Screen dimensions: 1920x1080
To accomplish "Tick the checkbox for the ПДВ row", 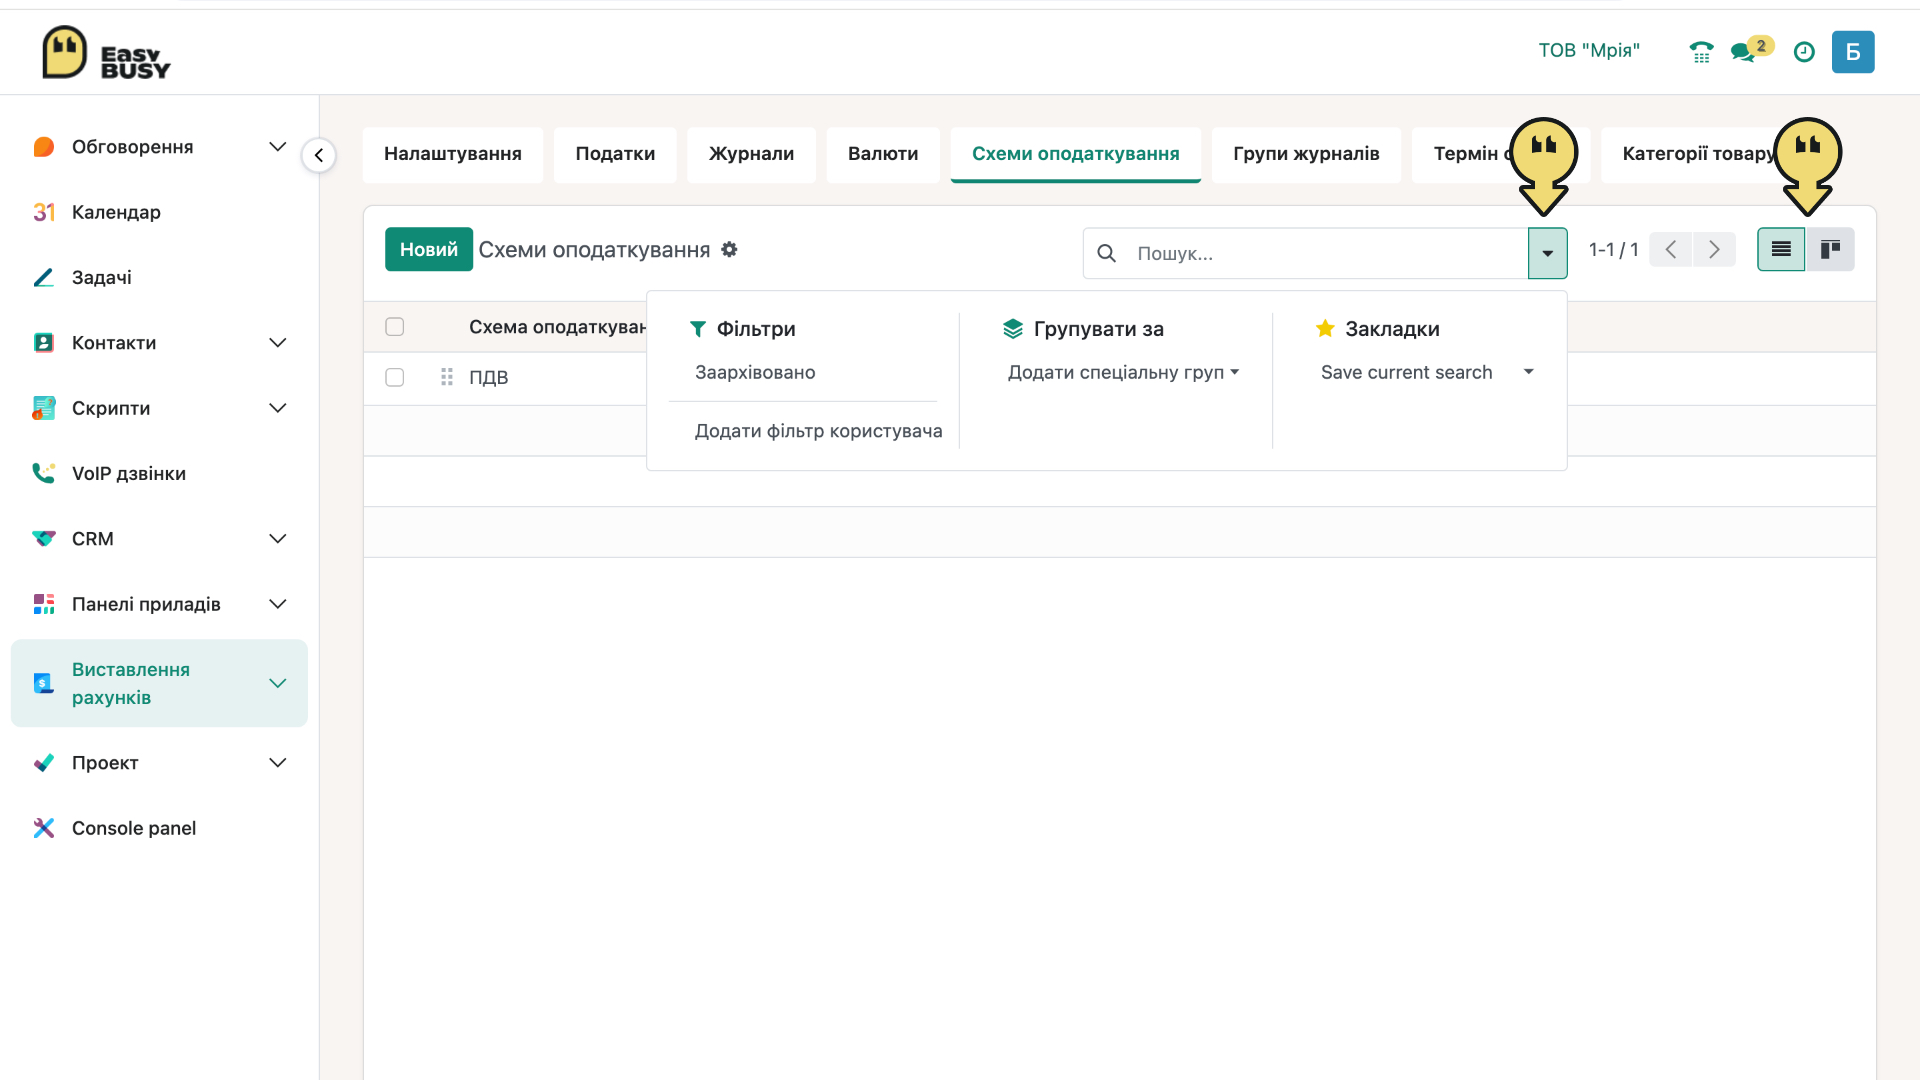I will pyautogui.click(x=395, y=377).
